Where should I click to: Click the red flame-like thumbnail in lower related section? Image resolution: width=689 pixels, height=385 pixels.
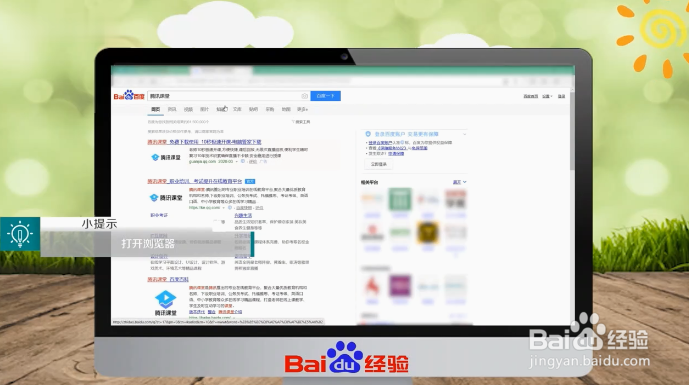point(372,286)
